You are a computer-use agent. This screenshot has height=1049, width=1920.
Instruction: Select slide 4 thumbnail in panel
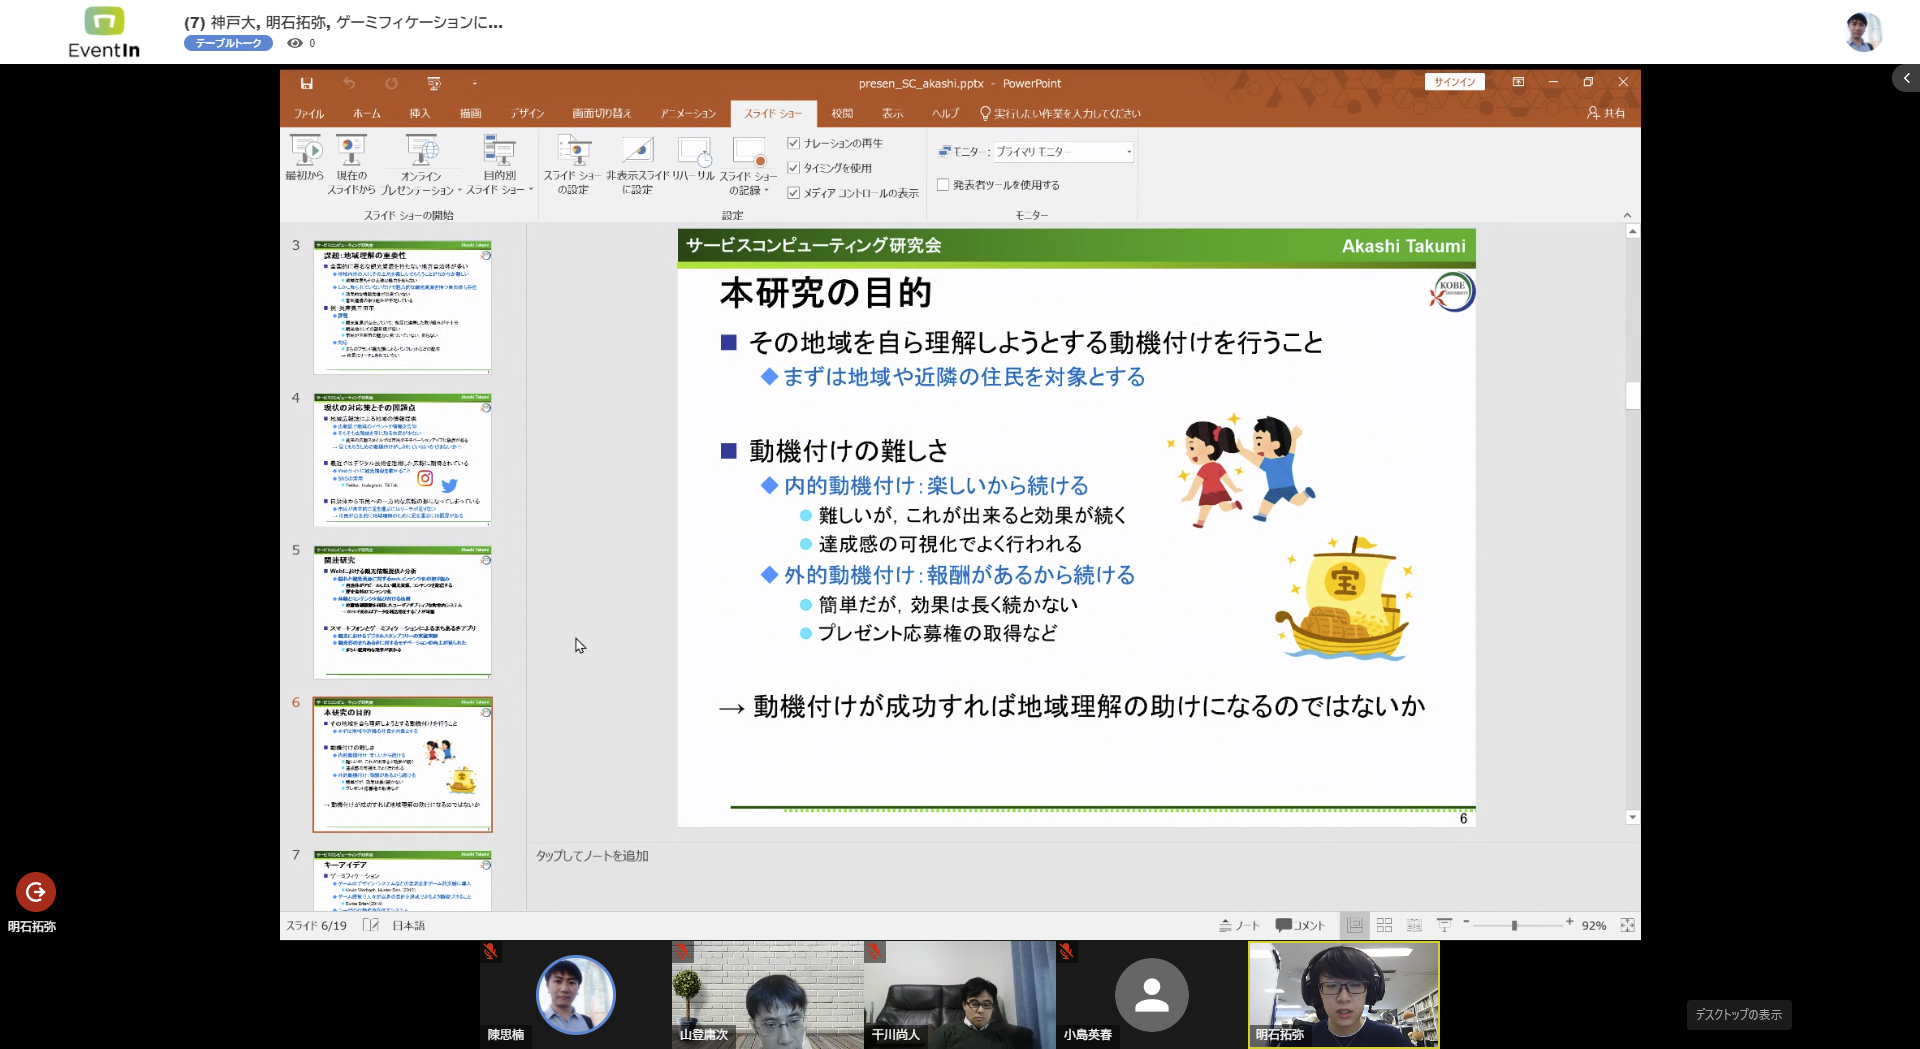(402, 460)
